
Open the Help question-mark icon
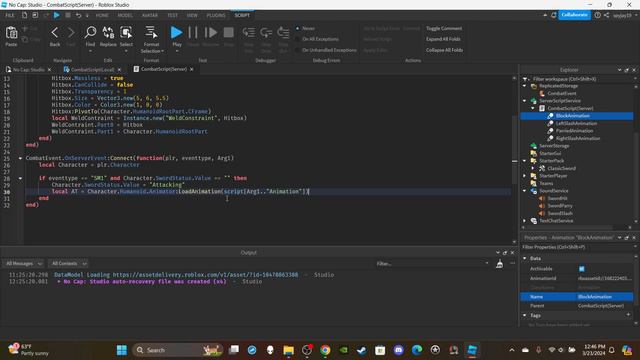tap(598, 15)
